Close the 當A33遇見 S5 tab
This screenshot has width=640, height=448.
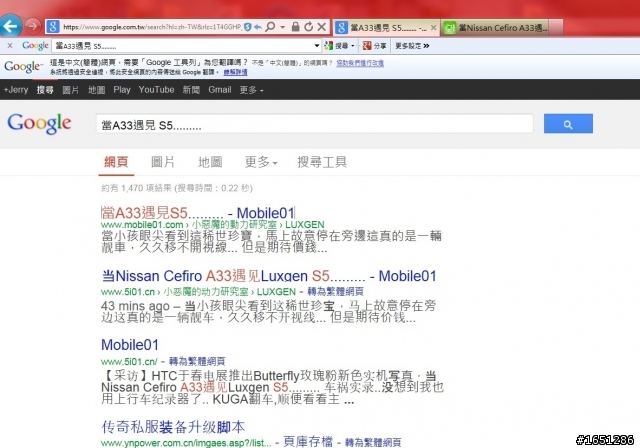(433, 28)
